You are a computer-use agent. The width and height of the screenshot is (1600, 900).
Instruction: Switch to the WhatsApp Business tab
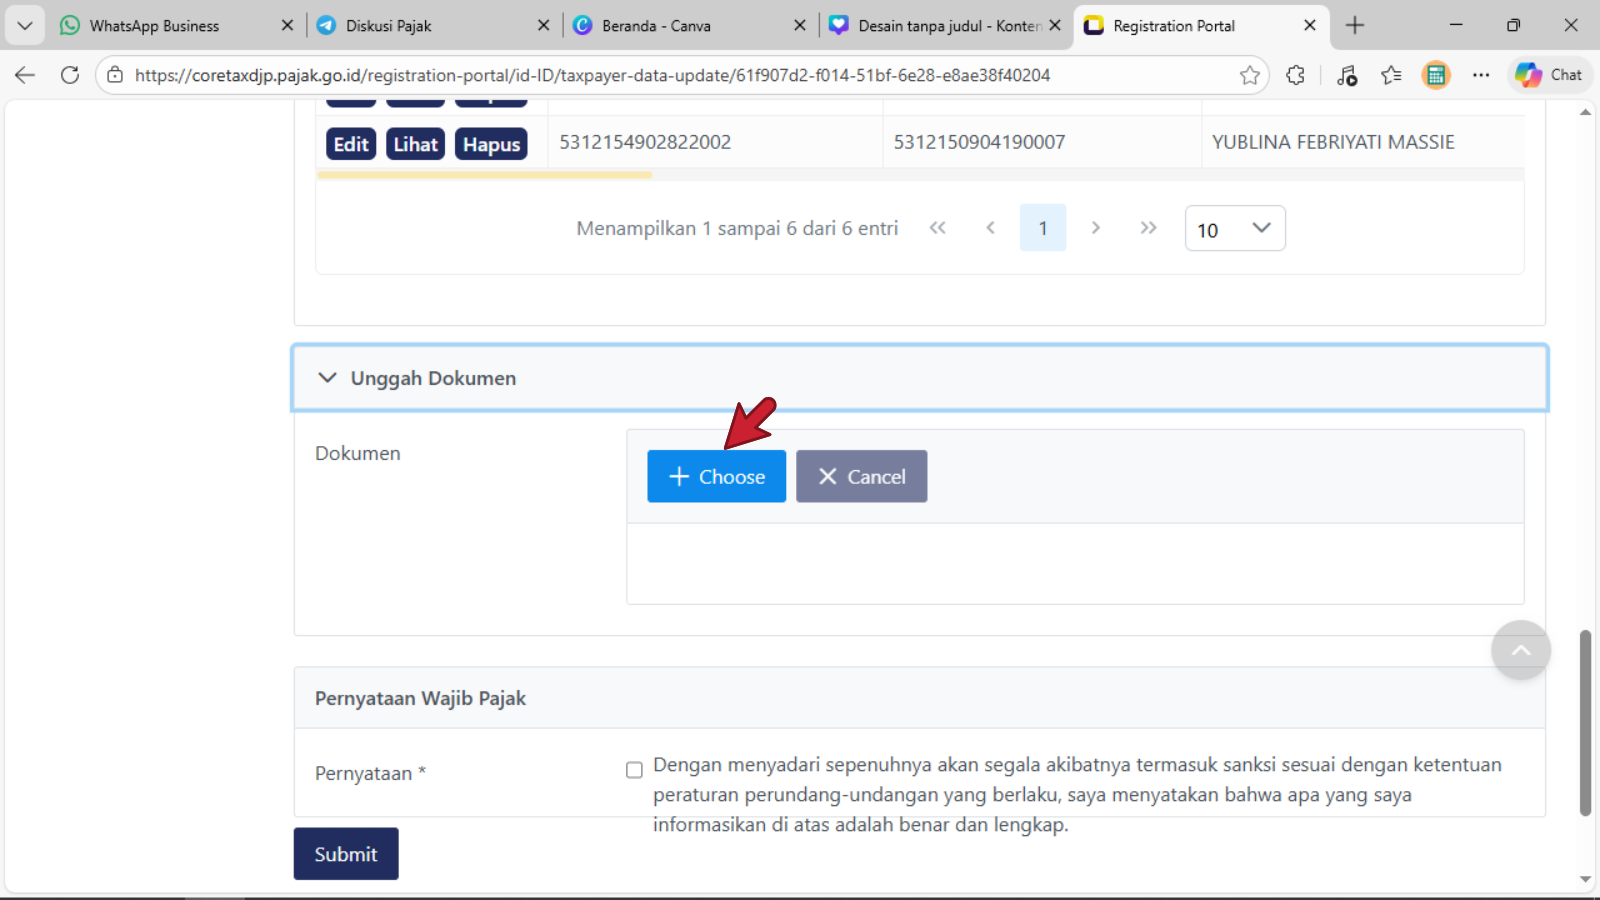click(x=154, y=26)
